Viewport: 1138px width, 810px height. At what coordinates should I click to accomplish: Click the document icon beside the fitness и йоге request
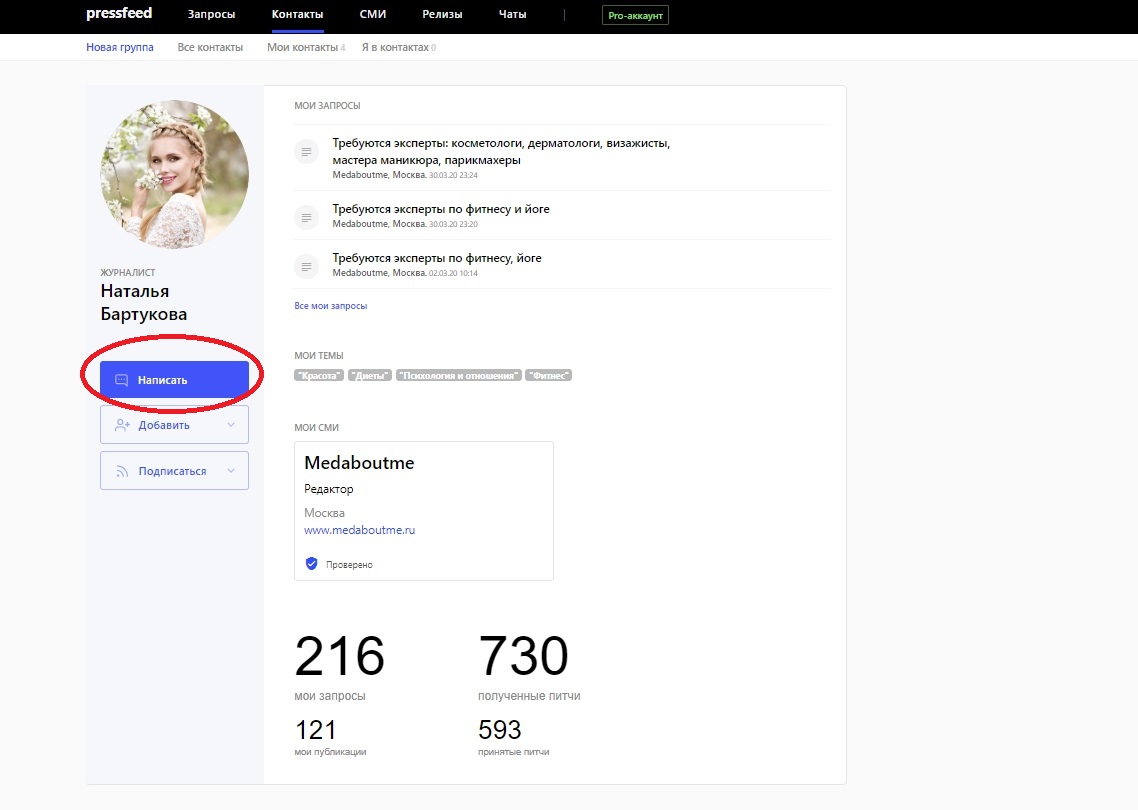point(307,216)
